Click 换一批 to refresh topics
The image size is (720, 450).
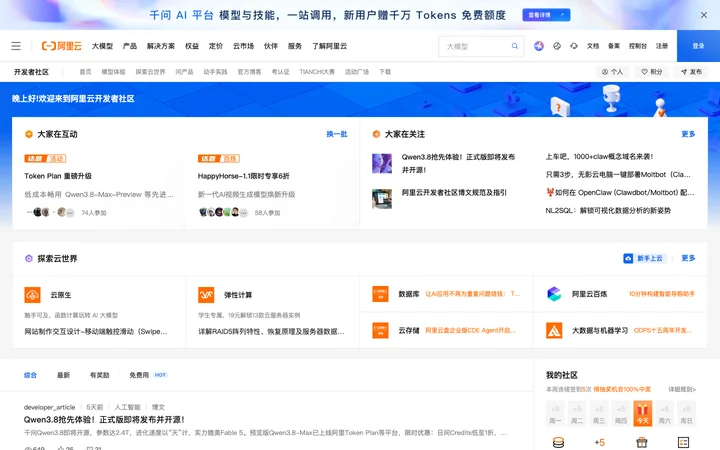tap(337, 134)
